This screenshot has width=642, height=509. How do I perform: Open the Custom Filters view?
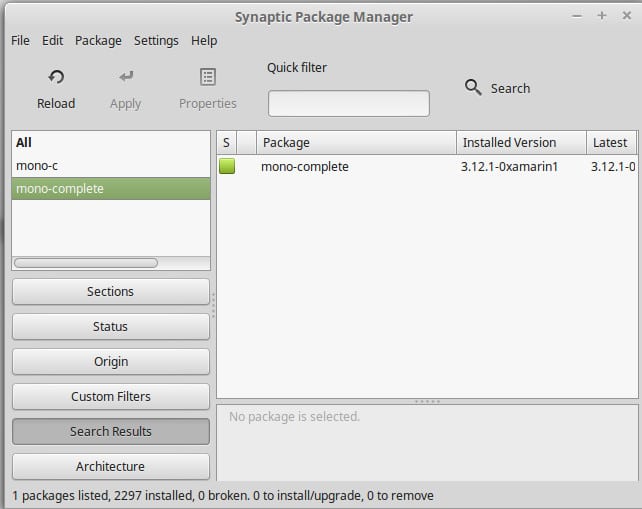(x=110, y=397)
